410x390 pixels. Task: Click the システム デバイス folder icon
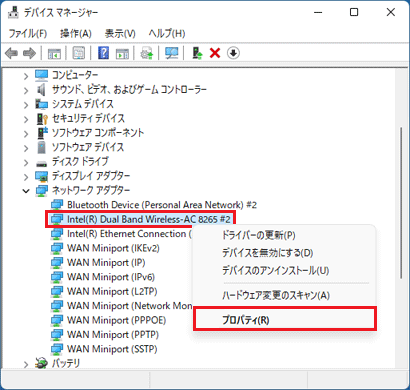(x=42, y=104)
